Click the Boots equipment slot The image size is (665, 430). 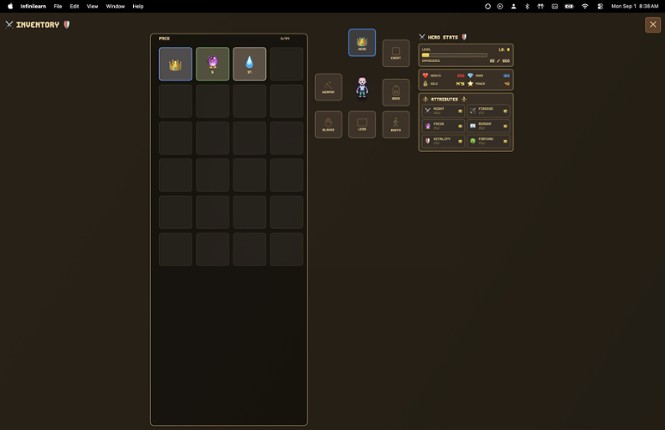396,124
